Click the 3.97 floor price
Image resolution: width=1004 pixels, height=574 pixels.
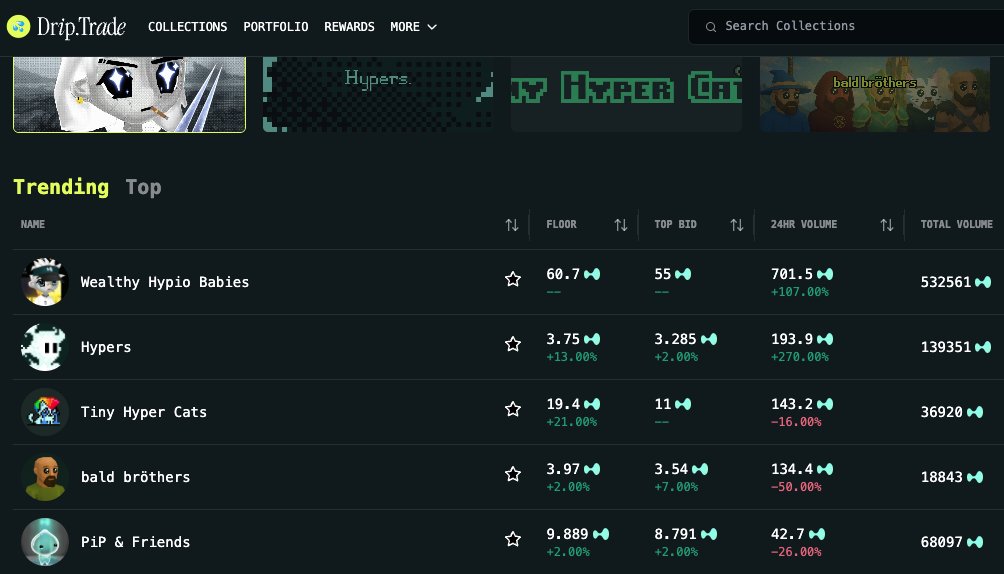tap(563, 469)
